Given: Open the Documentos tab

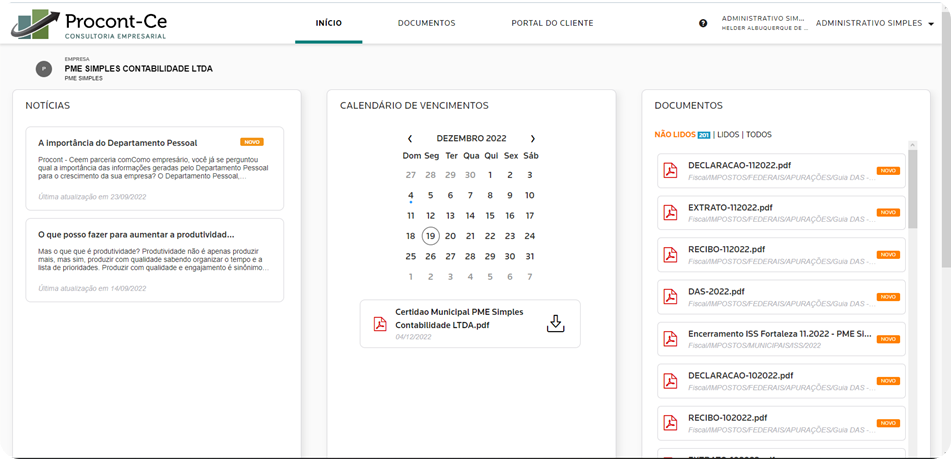Looking at the screenshot, I should (x=426, y=23).
